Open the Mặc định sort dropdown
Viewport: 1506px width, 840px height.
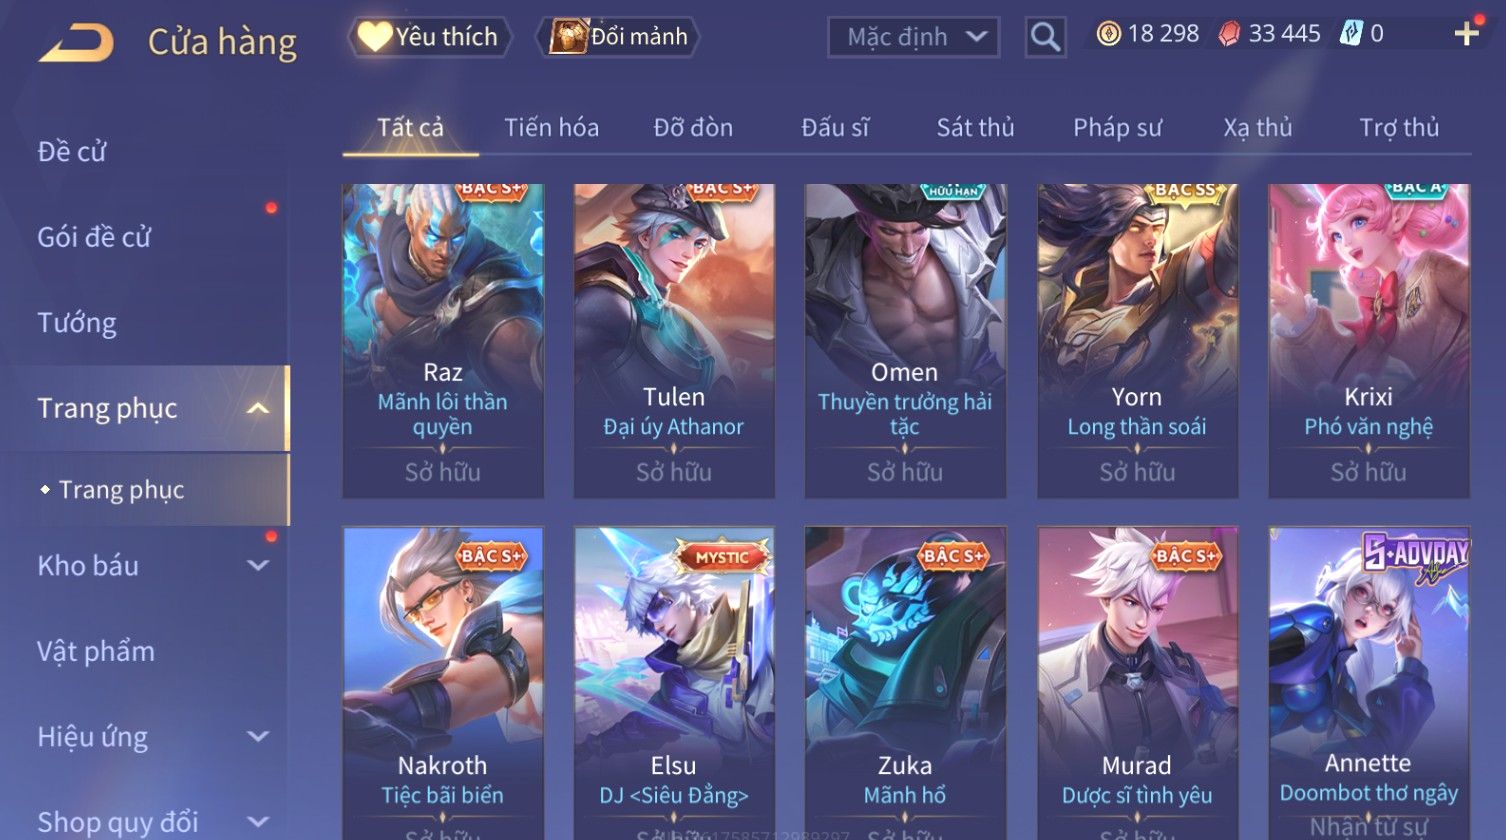(x=913, y=38)
